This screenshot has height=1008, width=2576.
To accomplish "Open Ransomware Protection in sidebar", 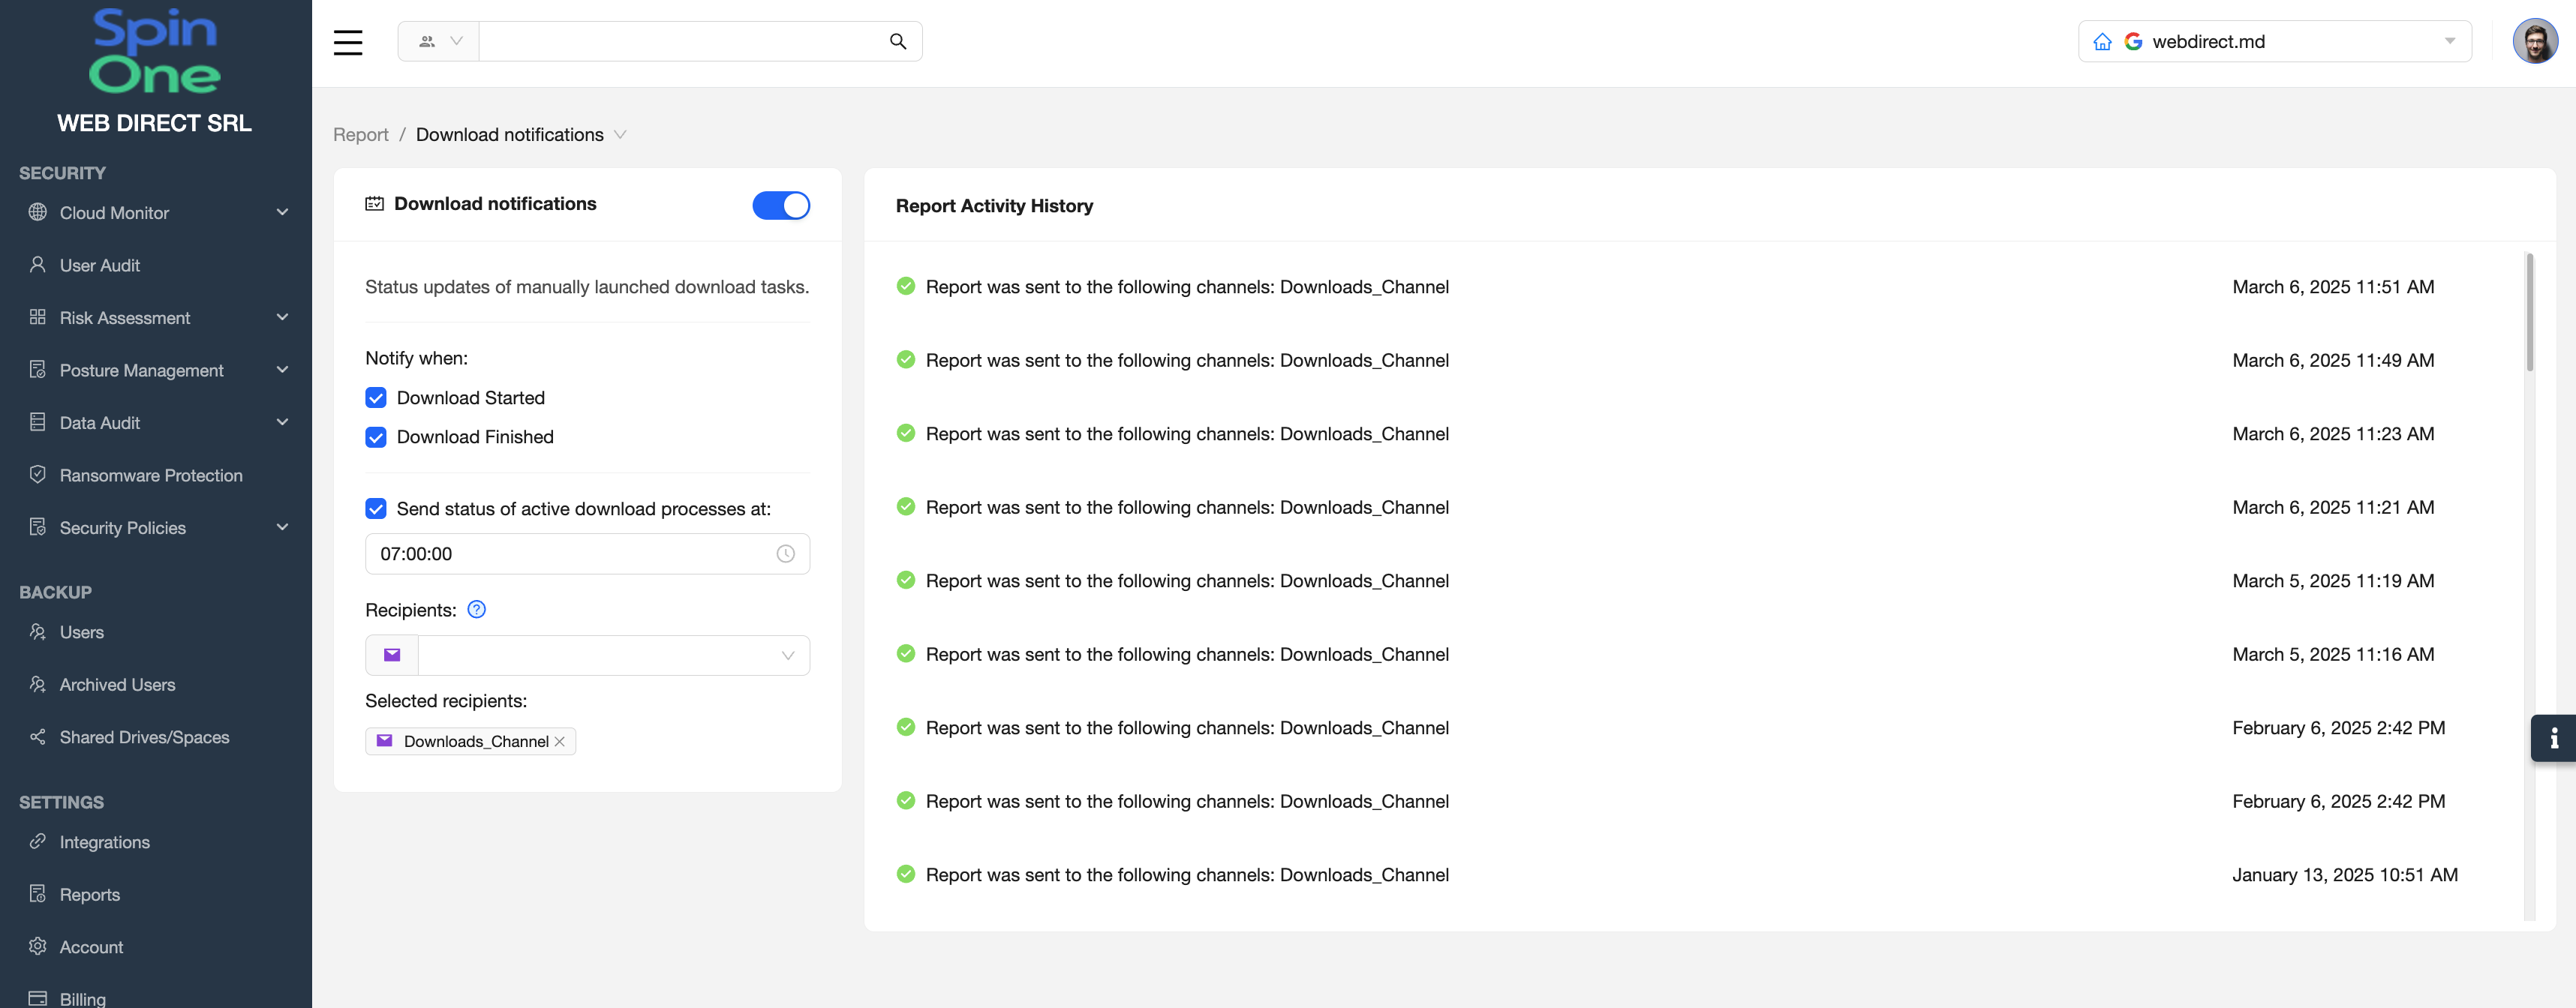I will point(150,475).
